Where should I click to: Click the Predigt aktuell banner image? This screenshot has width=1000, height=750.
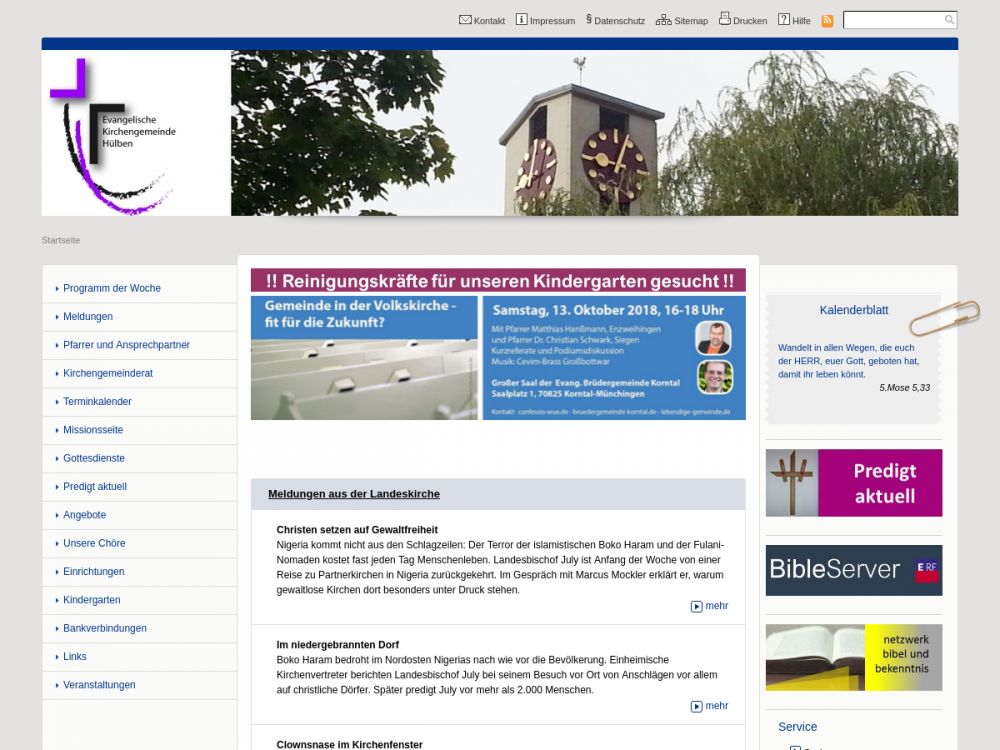coord(854,483)
